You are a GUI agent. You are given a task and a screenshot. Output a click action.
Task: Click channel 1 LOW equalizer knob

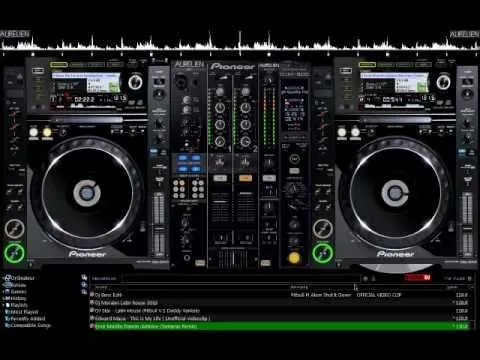(x=220, y=141)
